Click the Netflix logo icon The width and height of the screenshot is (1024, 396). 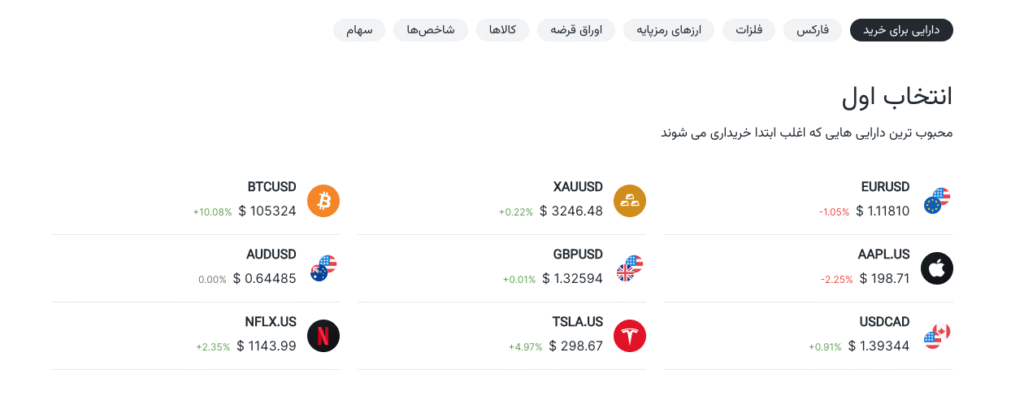tap(323, 336)
